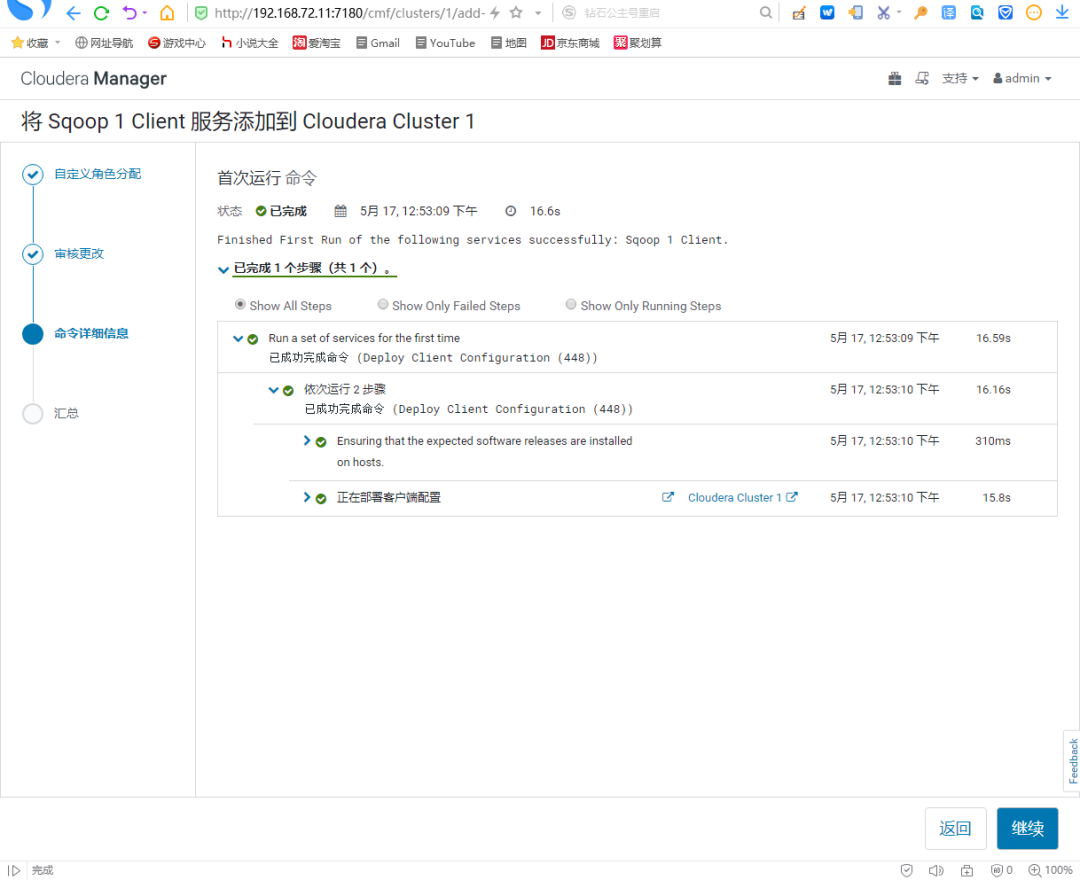Open the 京东商城 bookmark
Screen dimensions: 1080x880
(x=570, y=43)
